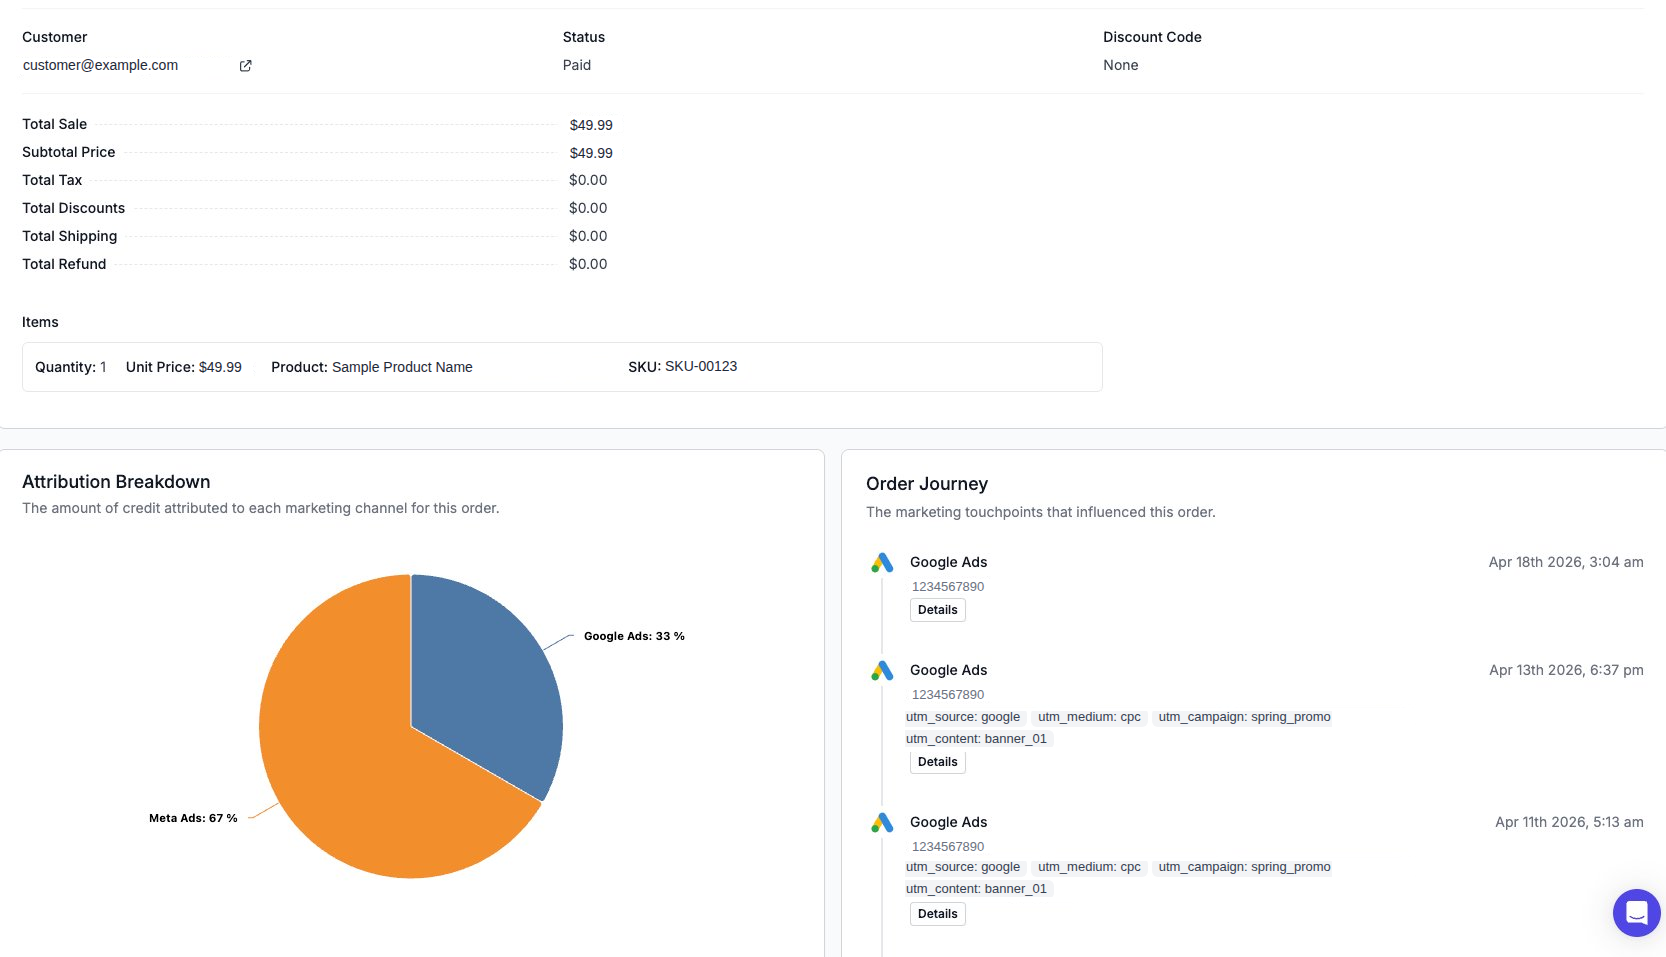Expand Details on the Apr 13th touchpoint

coord(937,761)
